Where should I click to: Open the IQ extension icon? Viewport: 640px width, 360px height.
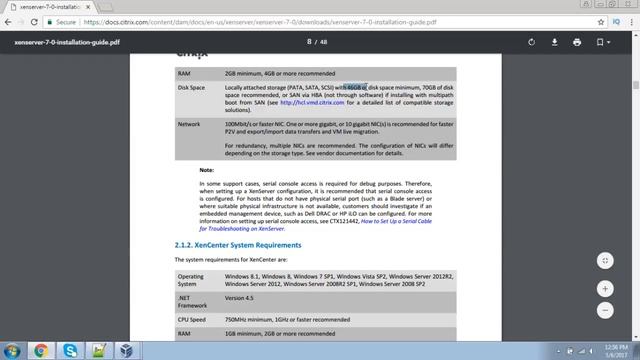click(616, 22)
